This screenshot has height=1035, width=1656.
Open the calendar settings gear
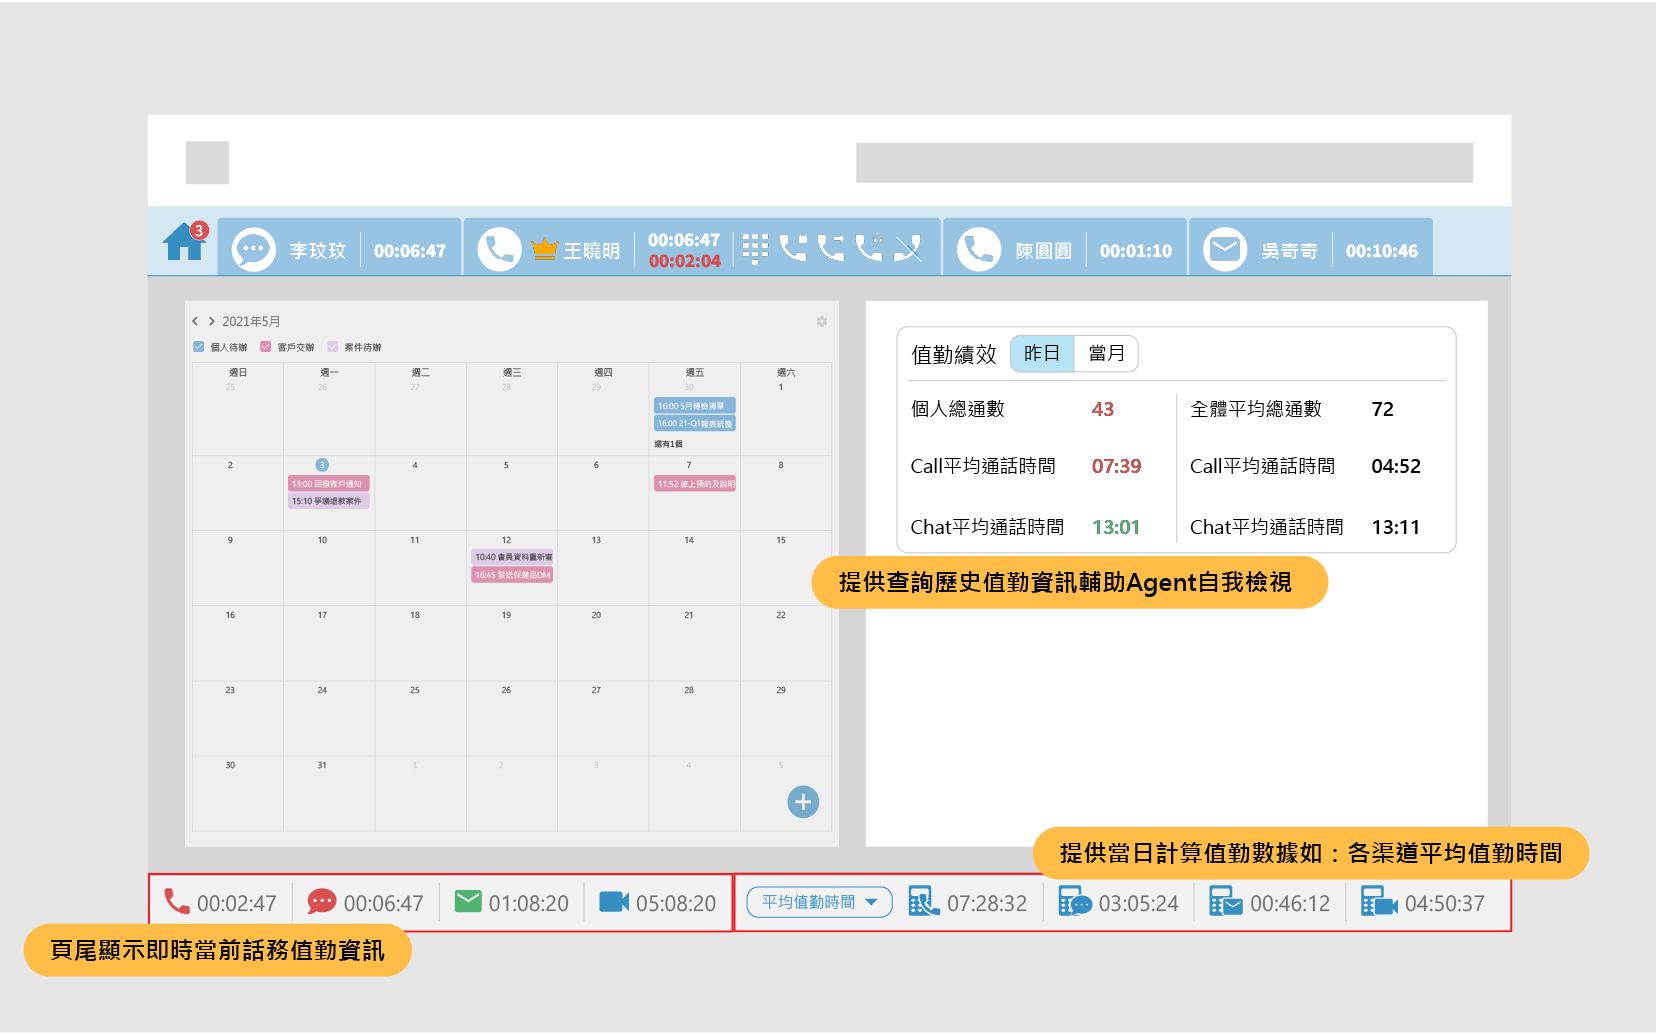tap(821, 321)
